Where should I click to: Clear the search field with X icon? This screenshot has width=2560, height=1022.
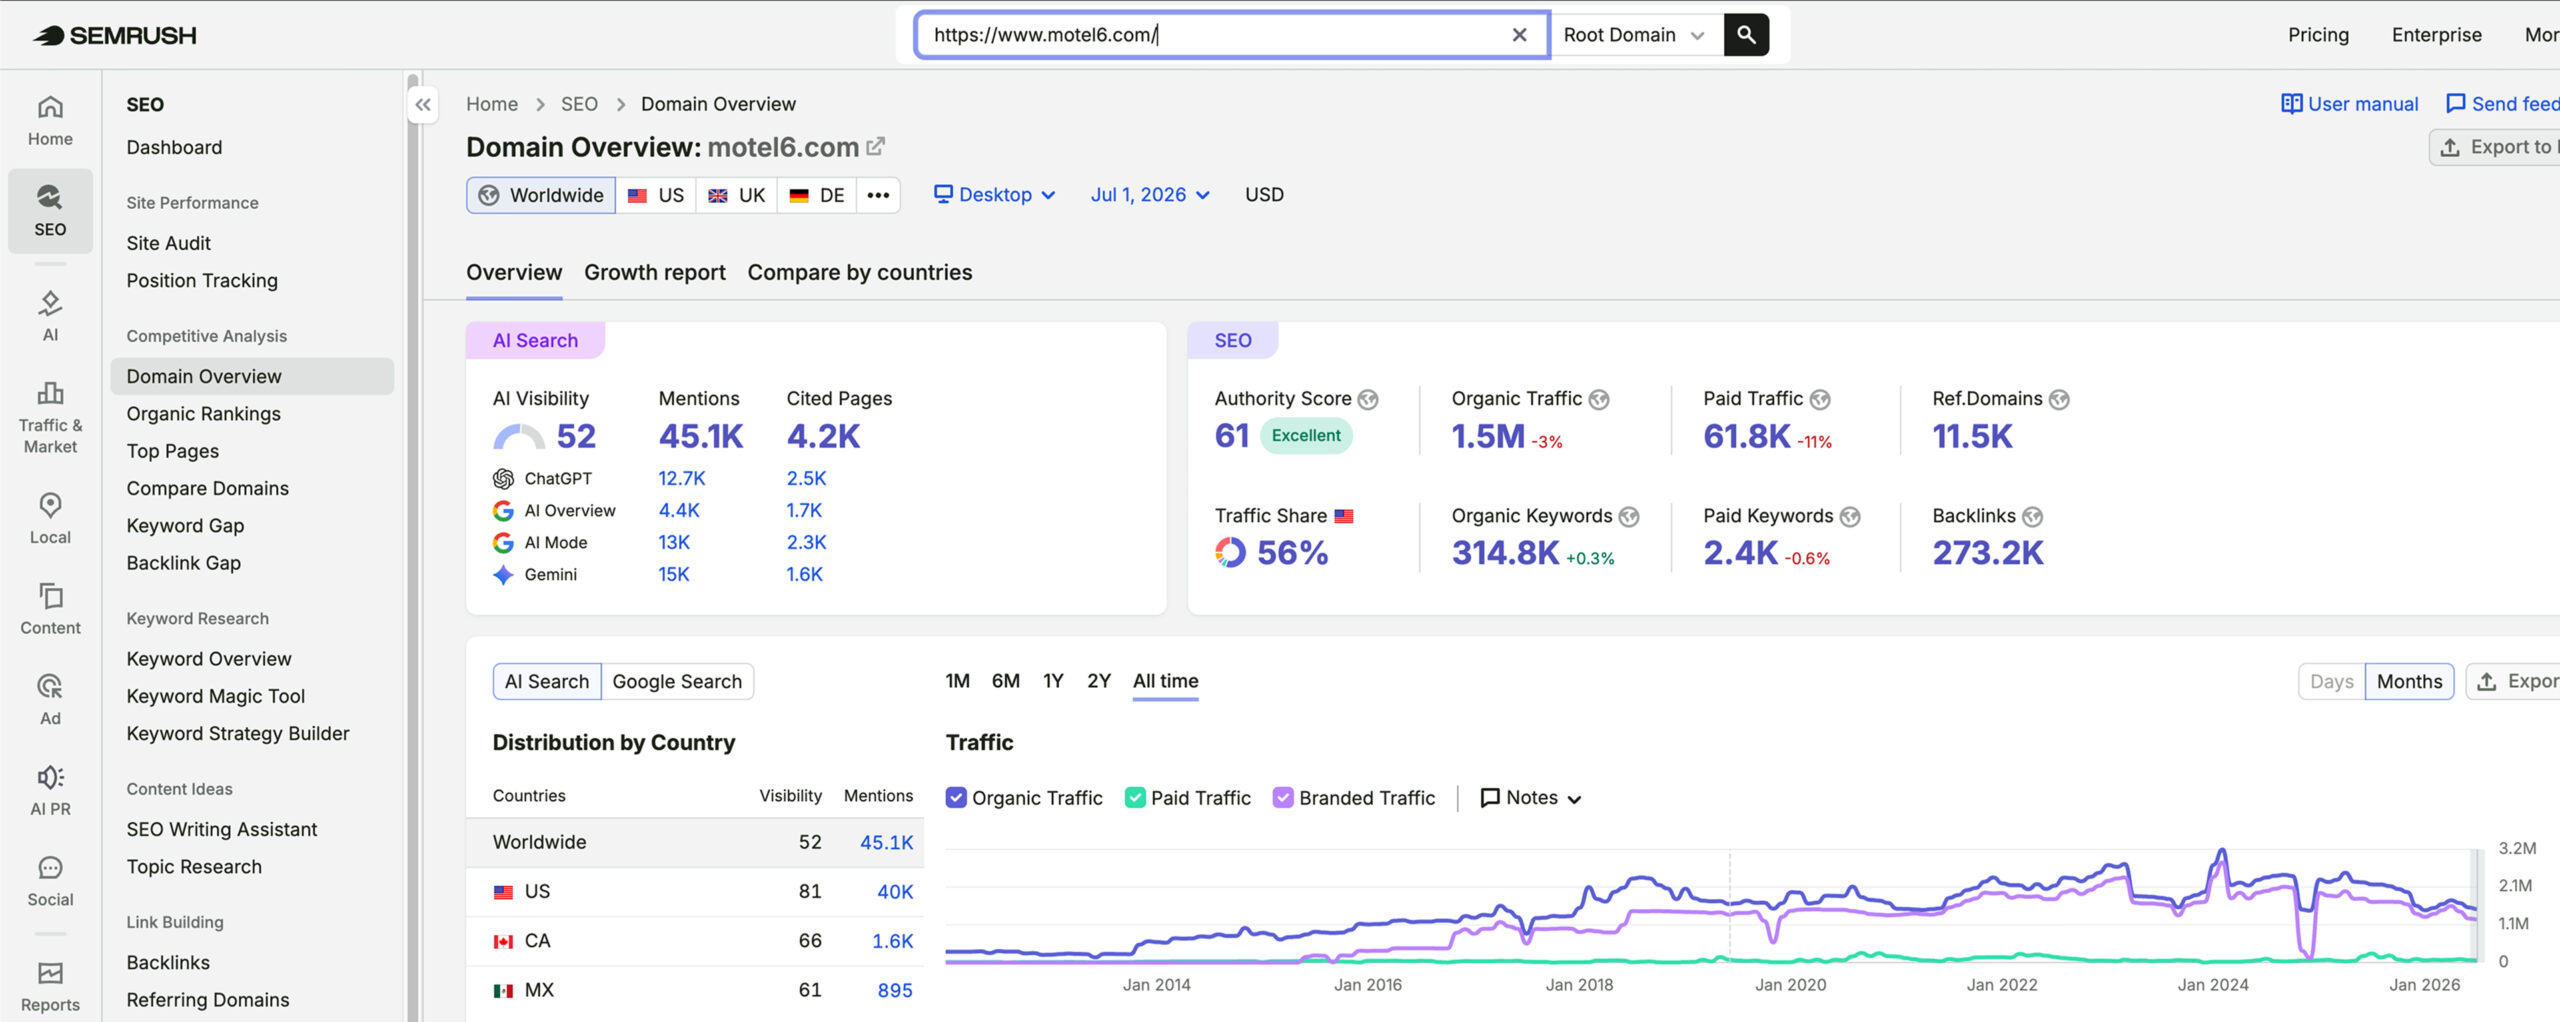click(x=1519, y=35)
